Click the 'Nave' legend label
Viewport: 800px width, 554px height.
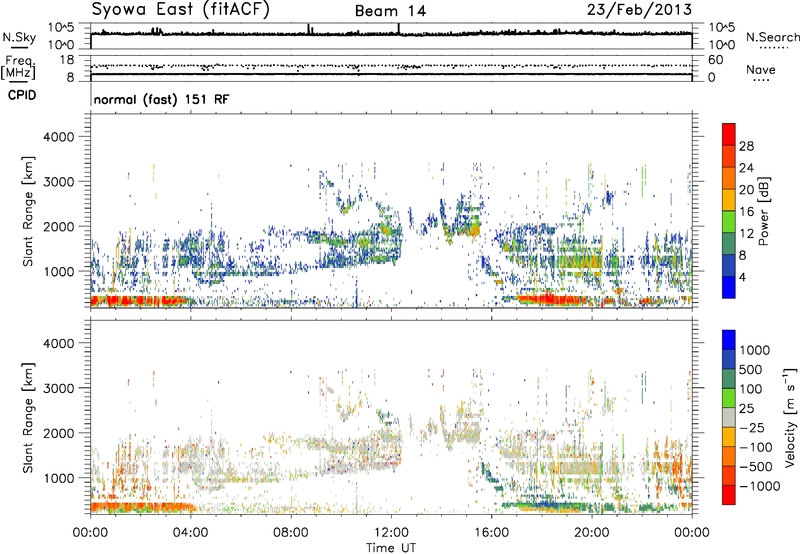760,69
